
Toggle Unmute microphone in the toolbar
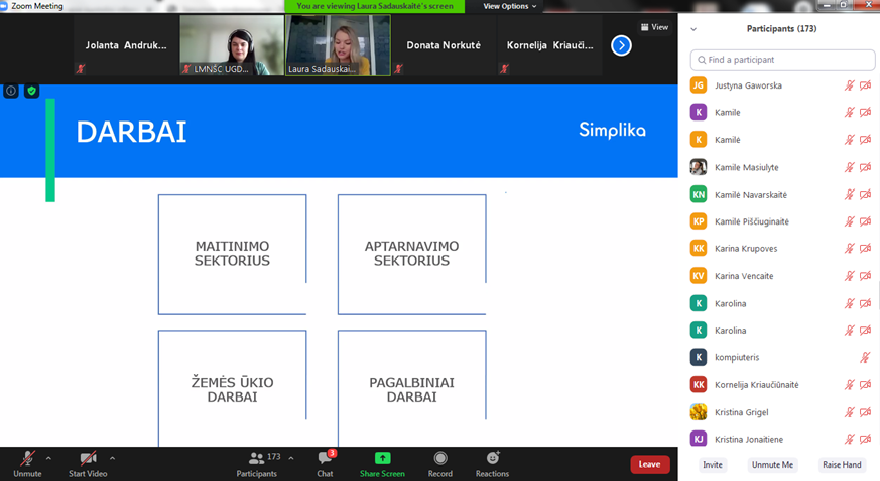point(27,459)
